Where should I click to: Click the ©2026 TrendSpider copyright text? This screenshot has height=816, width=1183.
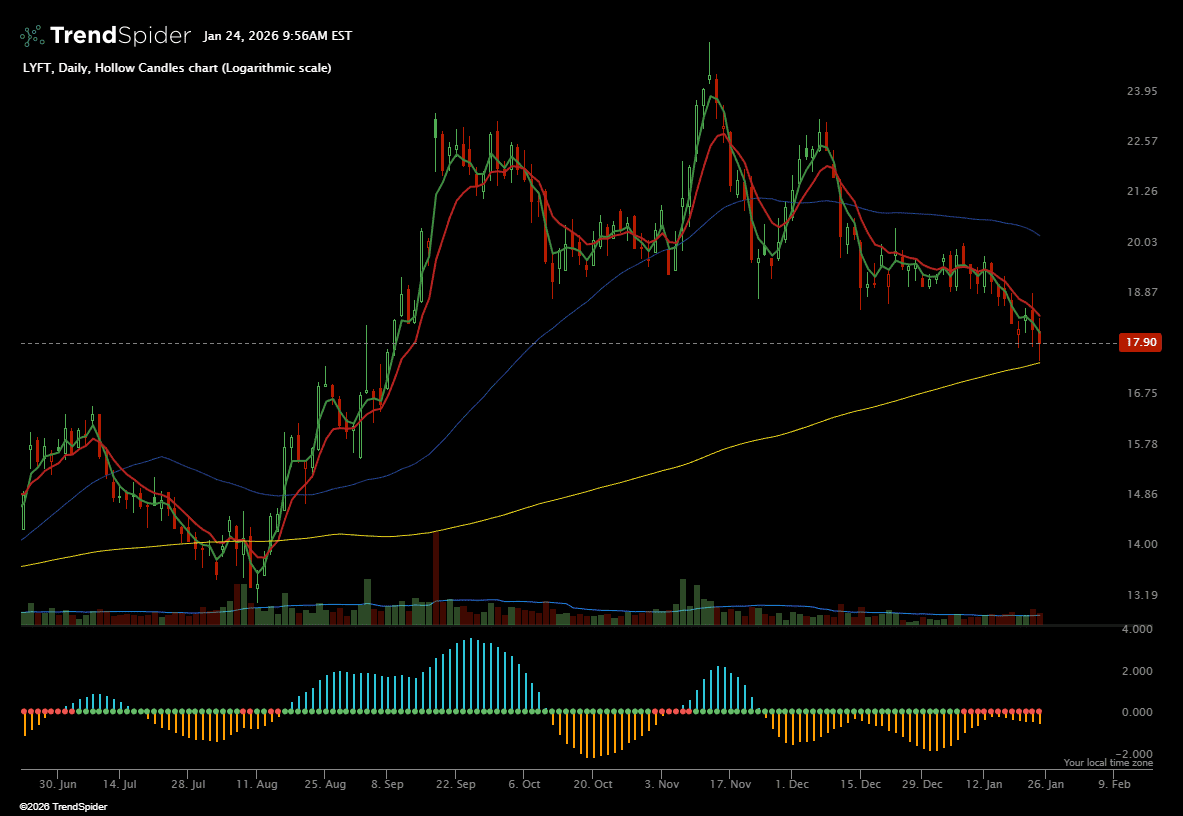coord(63,806)
